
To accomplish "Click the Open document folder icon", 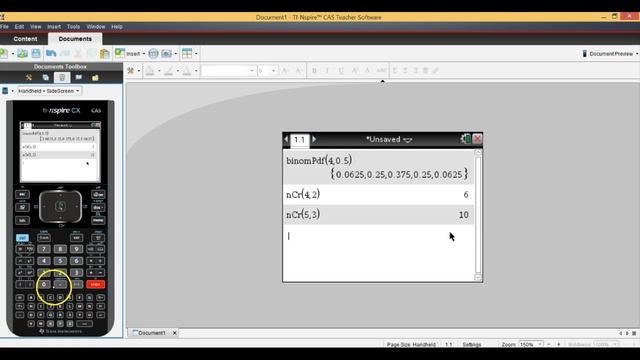I will (22, 53).
